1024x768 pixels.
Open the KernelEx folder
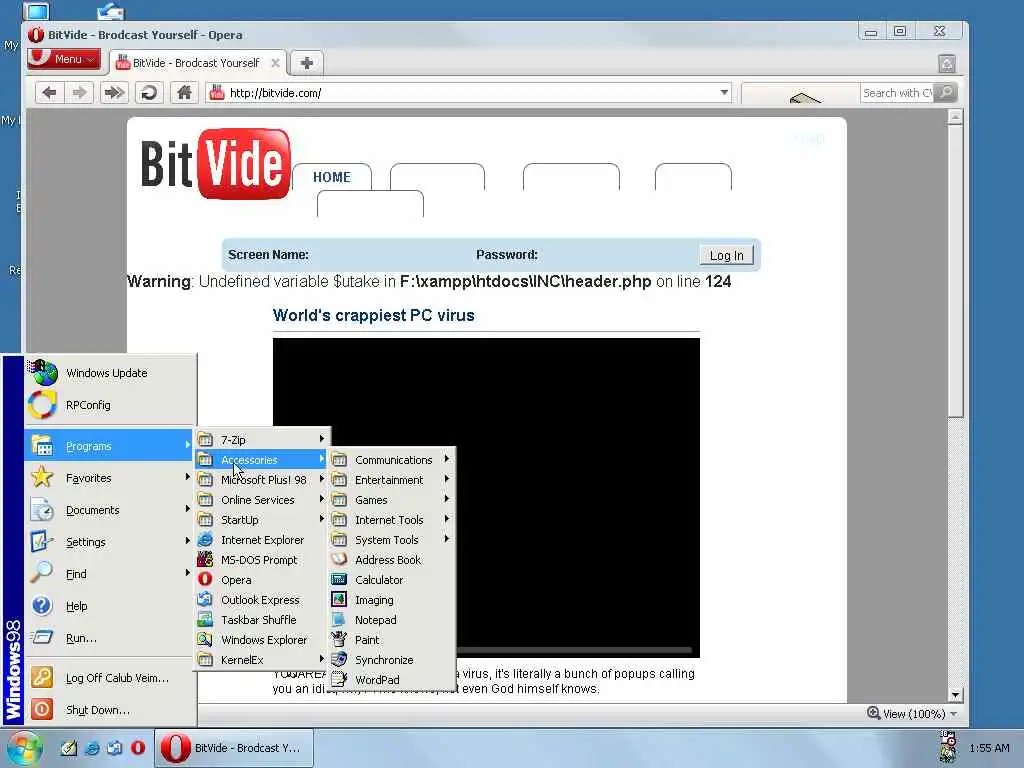pos(261,660)
